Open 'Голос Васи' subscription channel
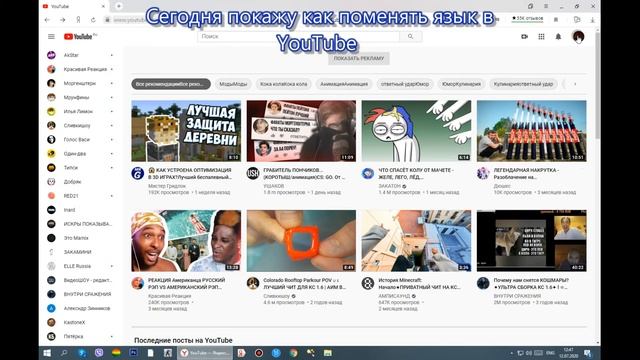The image size is (640, 360). pyautogui.click(x=80, y=140)
